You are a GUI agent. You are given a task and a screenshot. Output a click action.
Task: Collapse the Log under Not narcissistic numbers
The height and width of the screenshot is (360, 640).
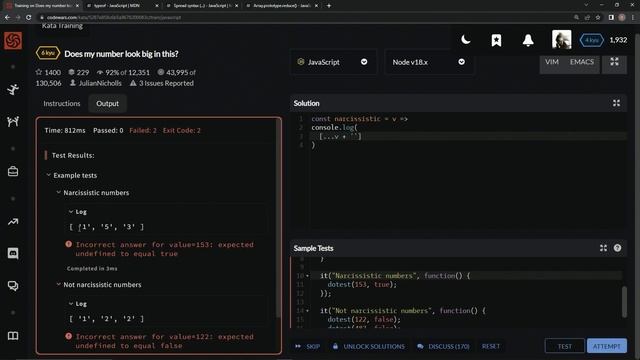pyautogui.click(x=78, y=304)
